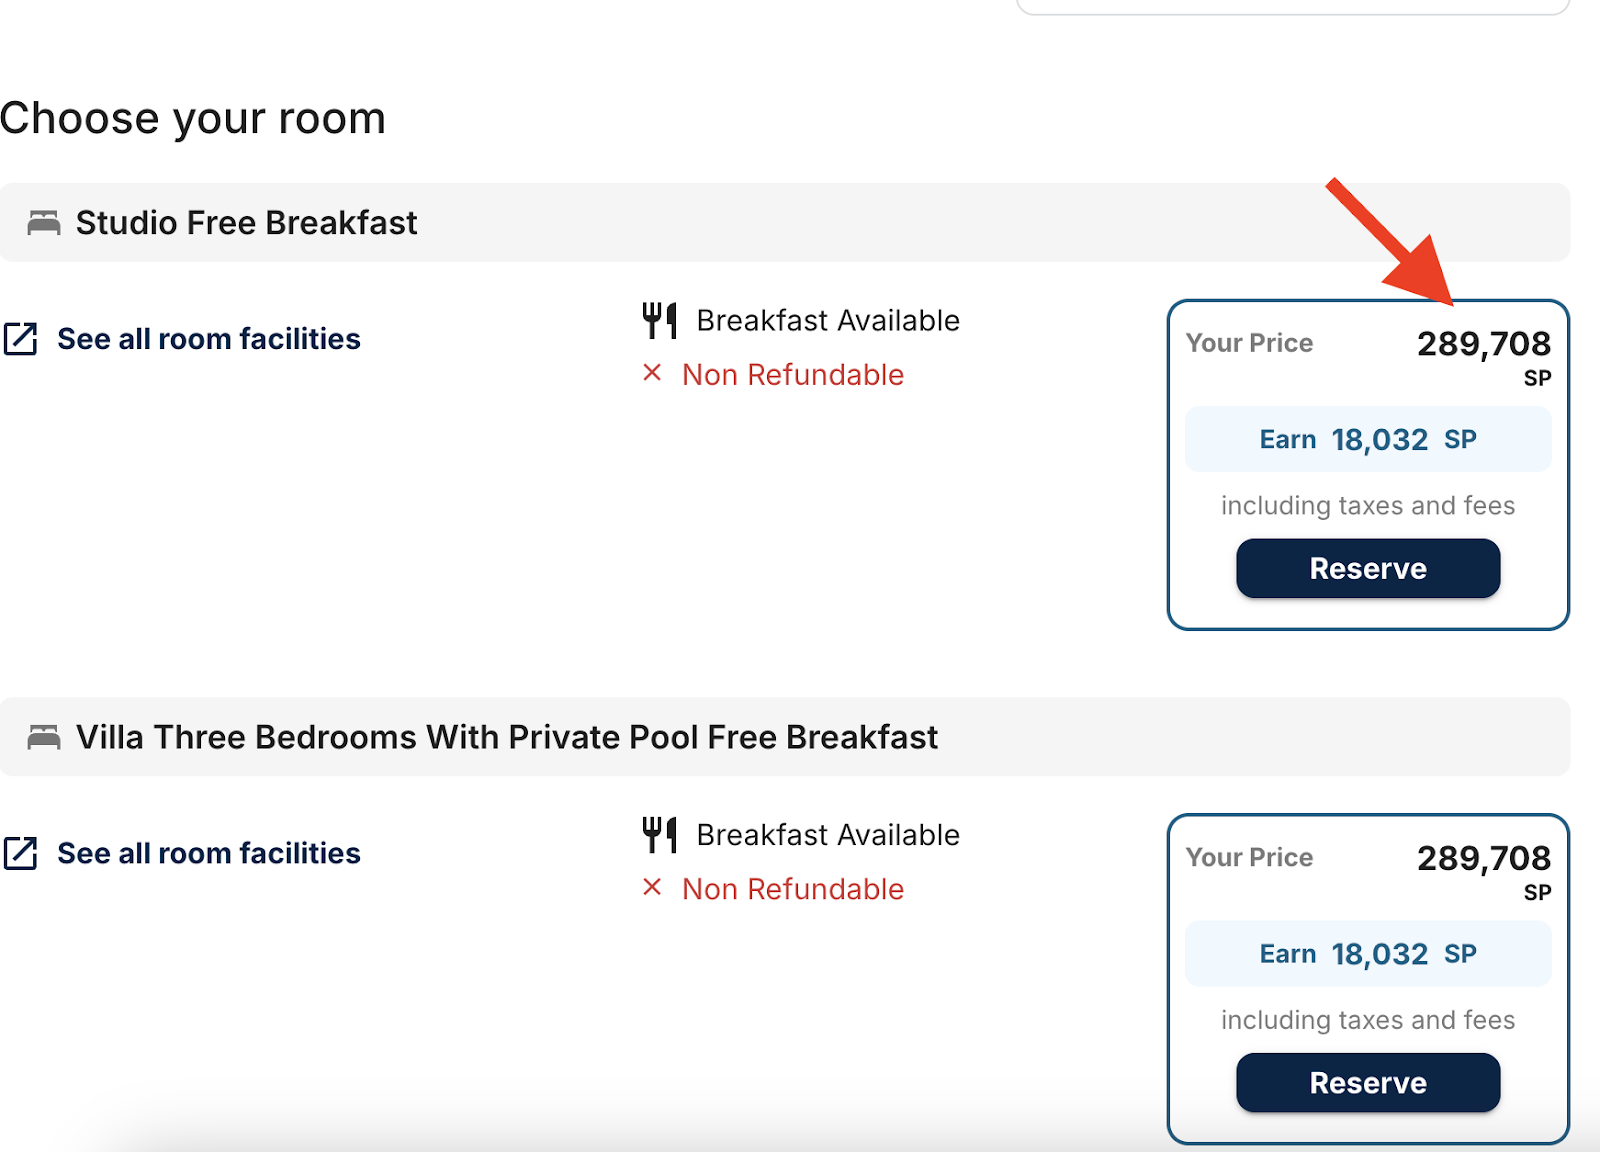Image resolution: width=1600 pixels, height=1152 pixels.
Task: Click the Villa price 289,708 SP
Action: coord(1484,870)
